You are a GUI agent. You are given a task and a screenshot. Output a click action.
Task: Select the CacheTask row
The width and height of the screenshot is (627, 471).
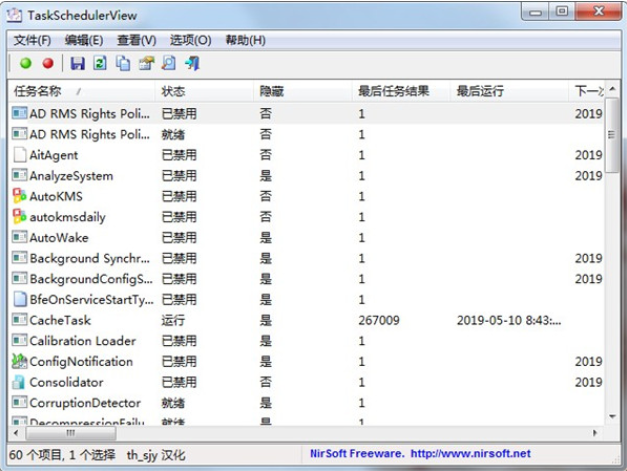point(60,320)
